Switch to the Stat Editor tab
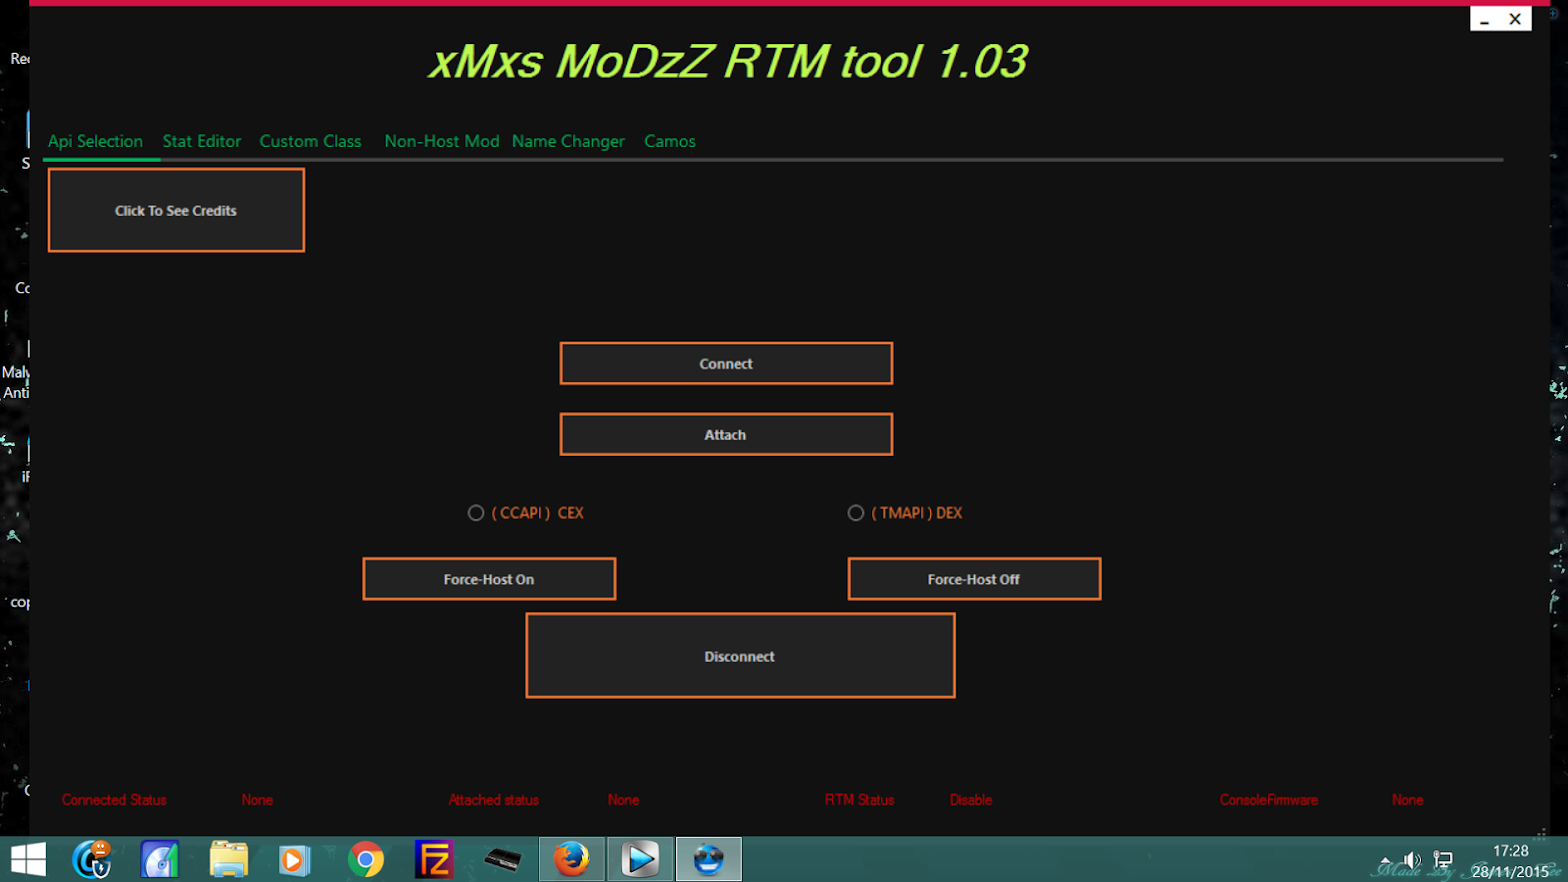Viewport: 1568px width, 882px height. coord(201,141)
